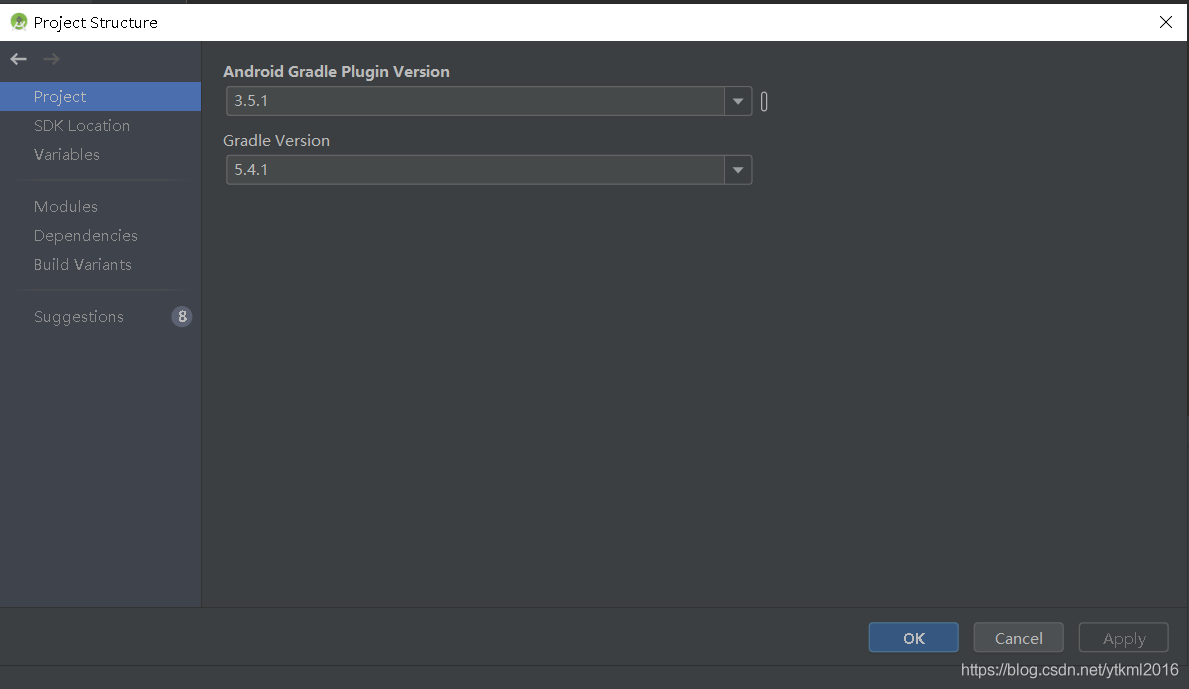Expand the Android Gradle Plugin Version dropdown arrow

click(738, 101)
